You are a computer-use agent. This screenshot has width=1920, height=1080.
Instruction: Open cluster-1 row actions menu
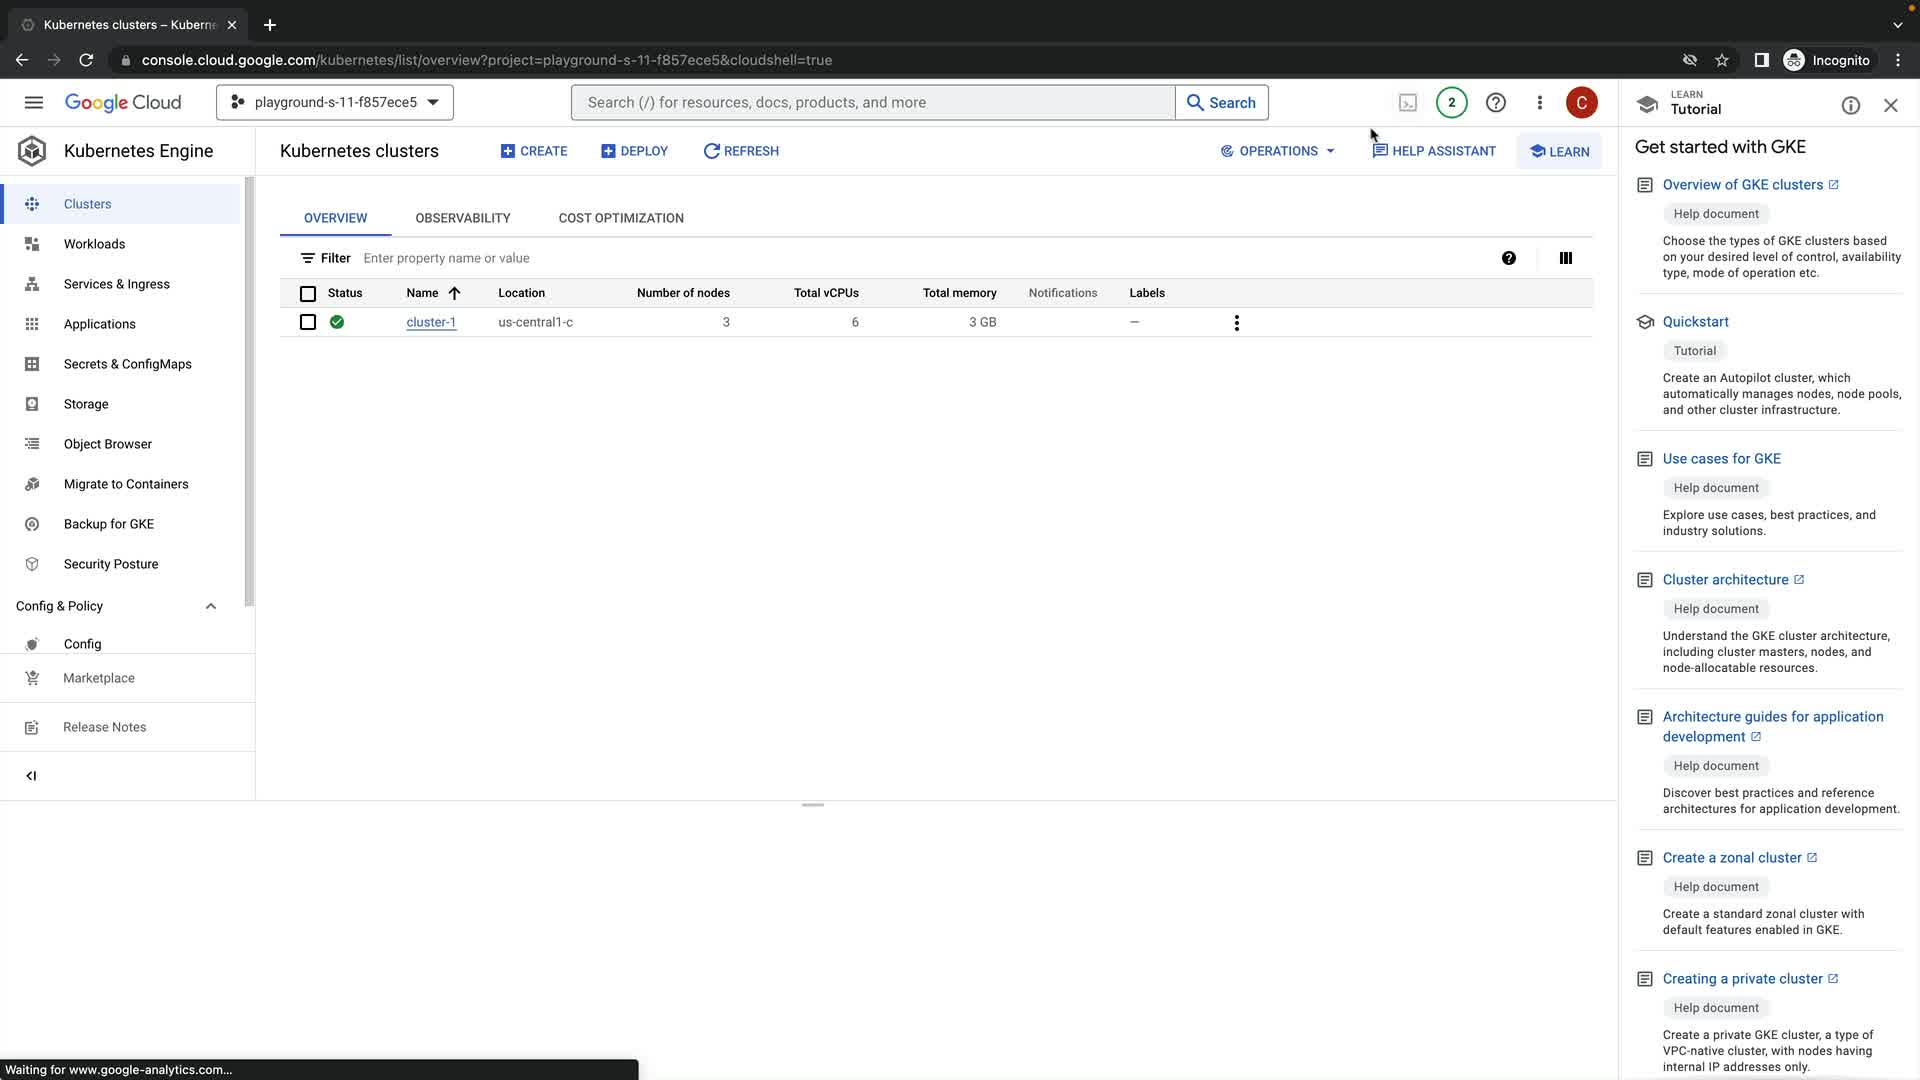(1236, 323)
